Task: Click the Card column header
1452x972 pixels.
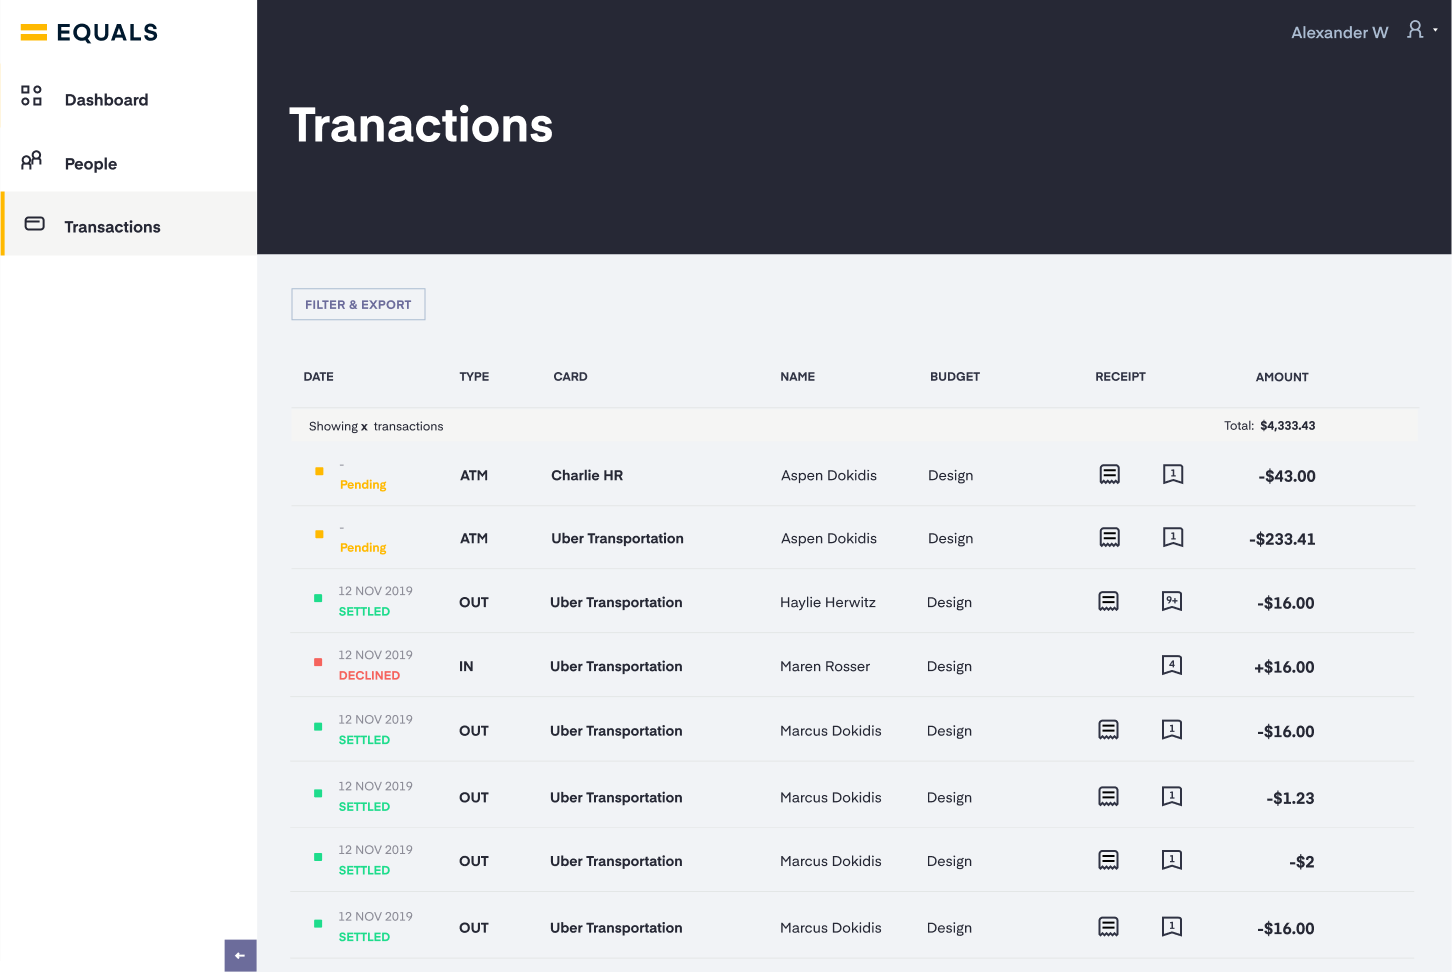Action: (570, 377)
